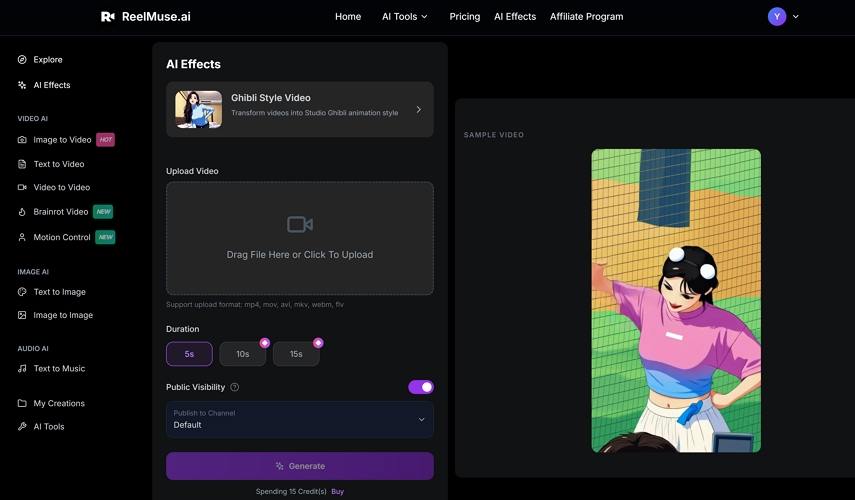The image size is (855, 500).
Task: Open Image to Video in the sidebar
Action: (62, 140)
